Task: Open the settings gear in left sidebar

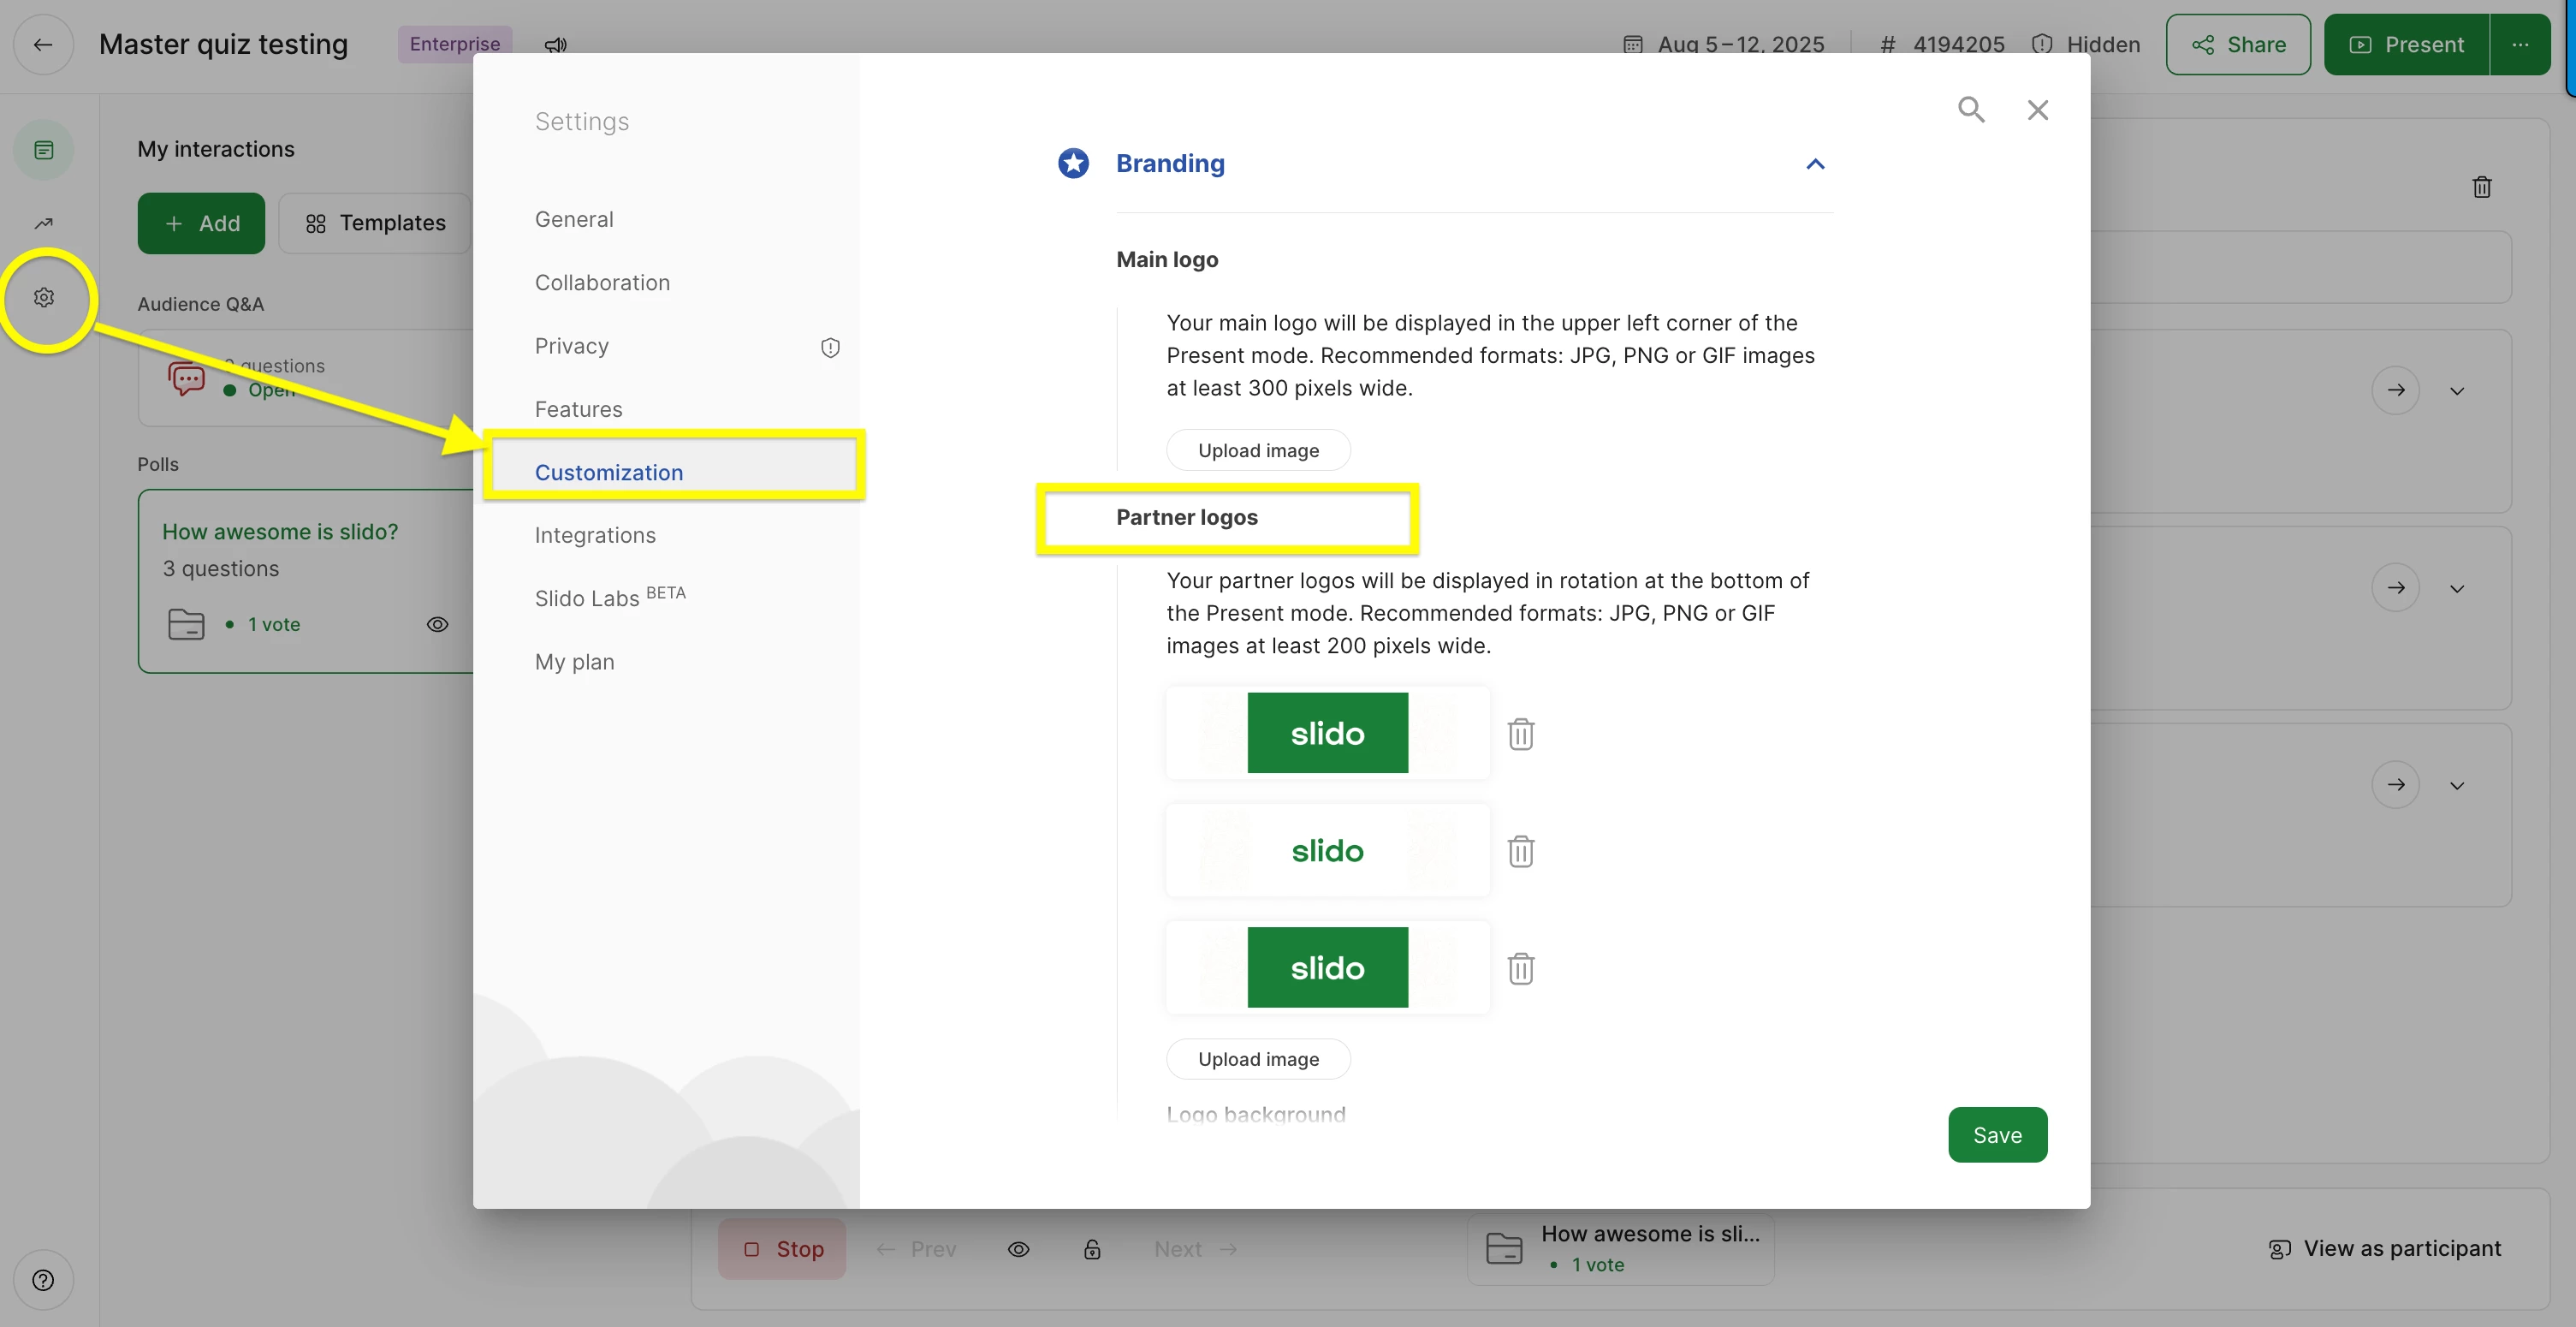Action: [44, 297]
